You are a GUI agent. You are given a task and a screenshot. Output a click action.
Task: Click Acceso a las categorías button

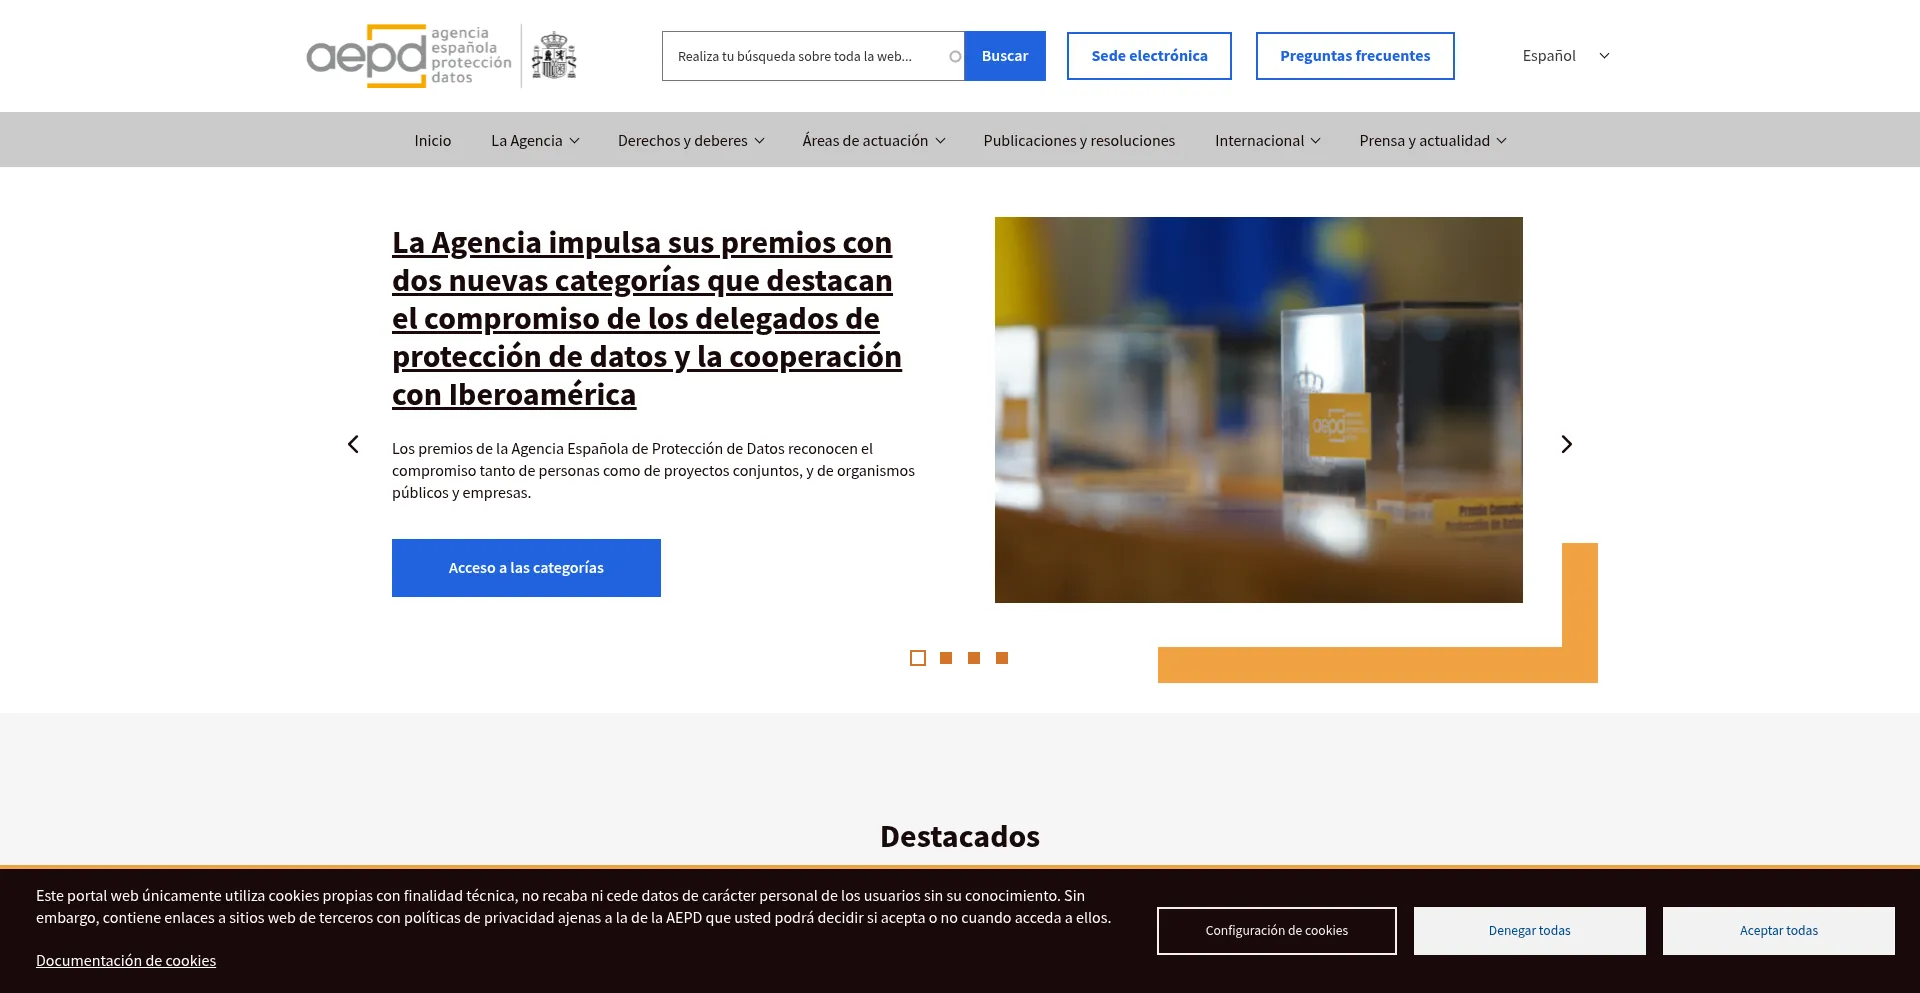point(526,568)
